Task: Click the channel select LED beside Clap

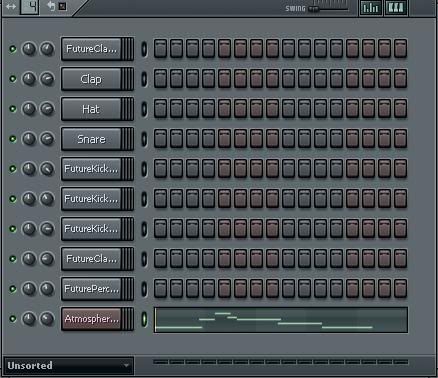Action: pyautogui.click(x=144, y=79)
